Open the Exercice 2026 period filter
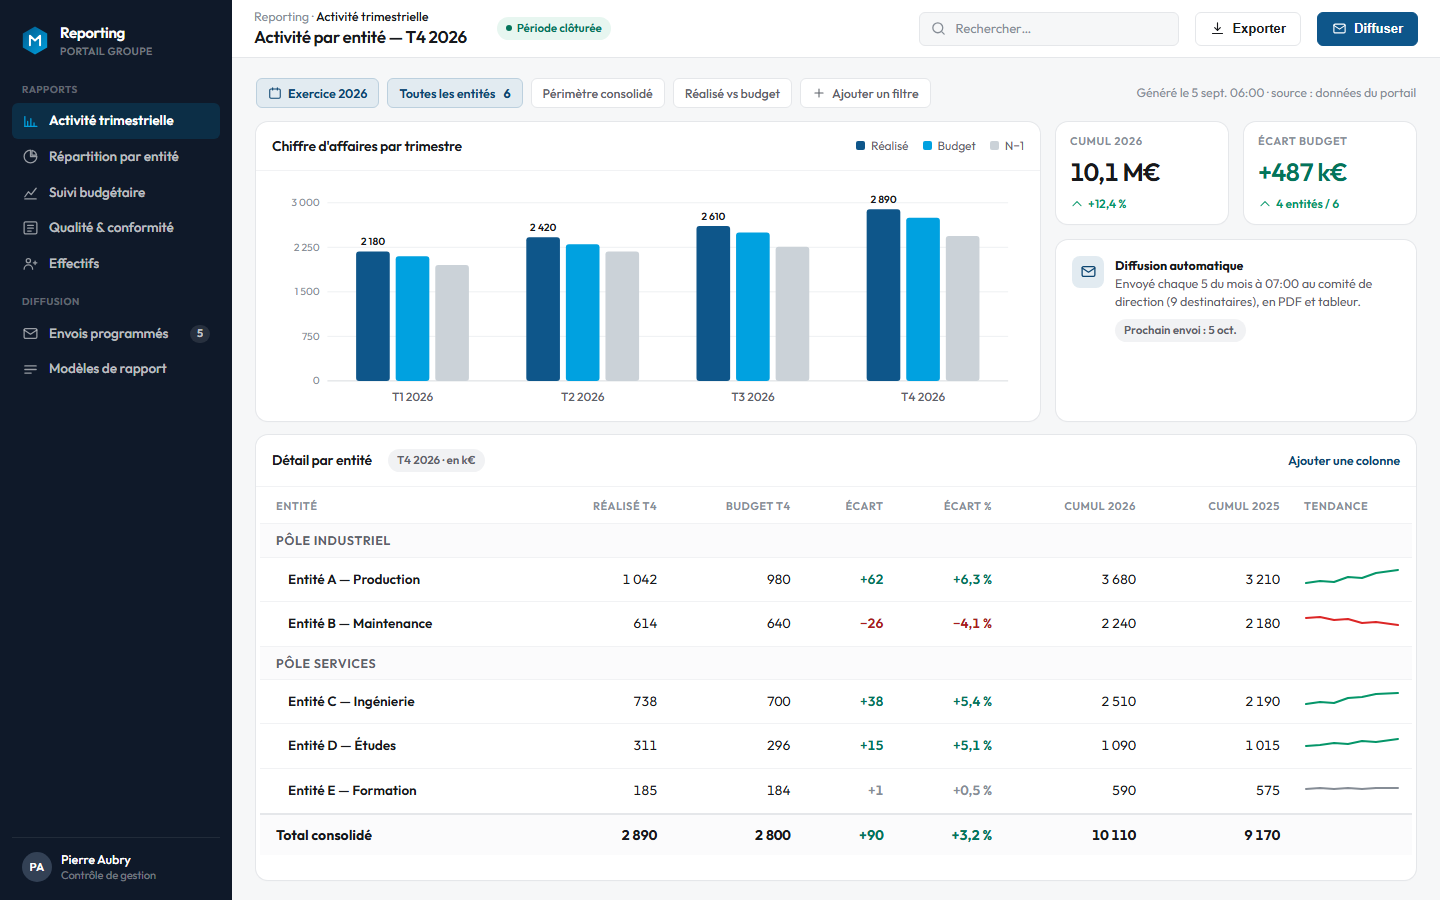This screenshot has width=1440, height=900. pyautogui.click(x=317, y=94)
